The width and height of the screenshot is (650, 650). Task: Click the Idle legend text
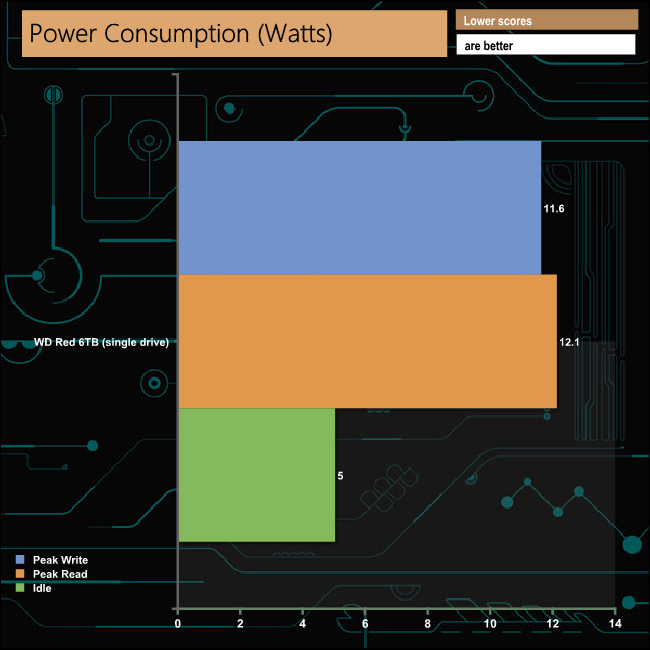(42, 588)
